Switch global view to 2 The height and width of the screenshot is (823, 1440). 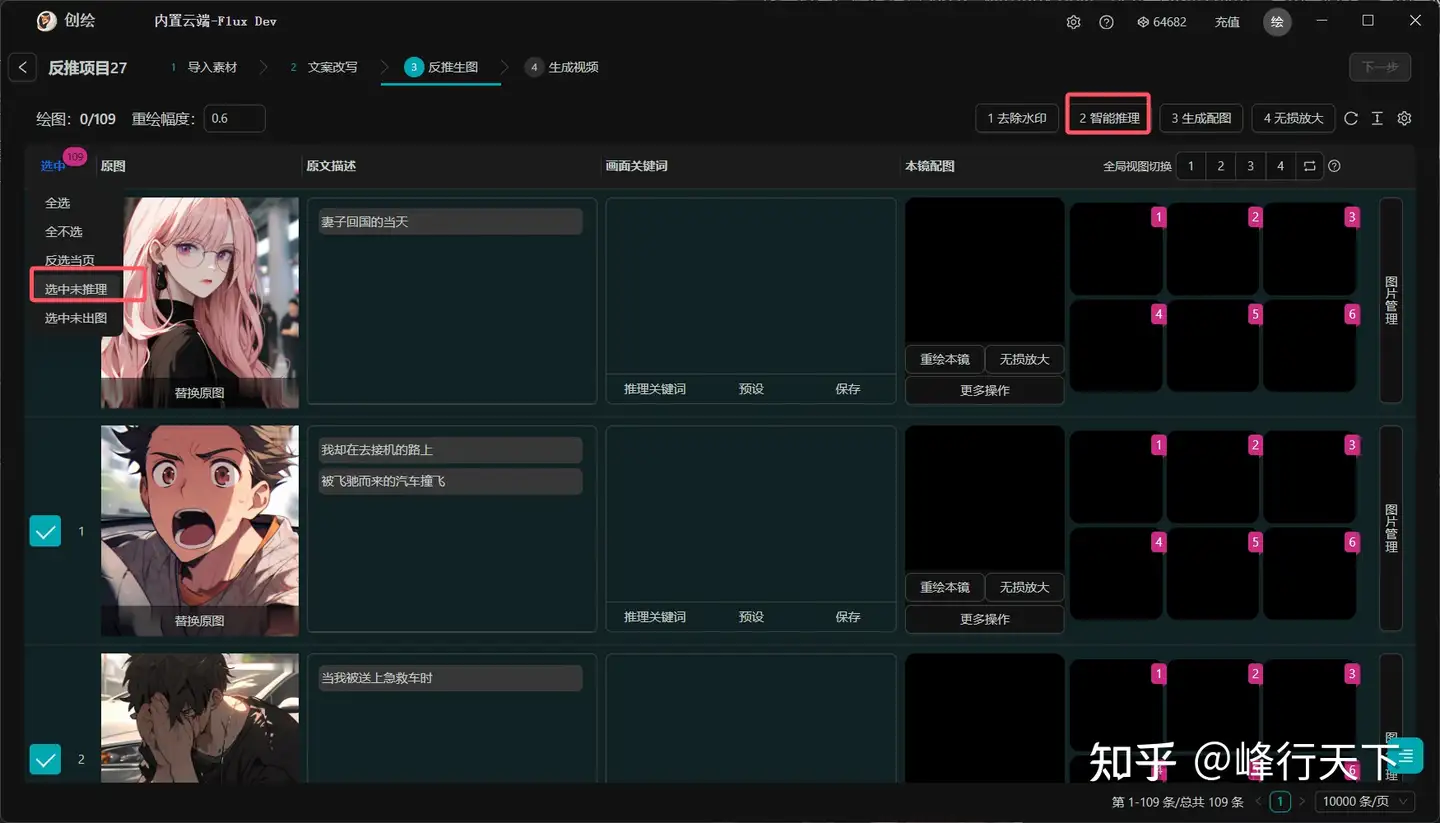click(x=1221, y=166)
